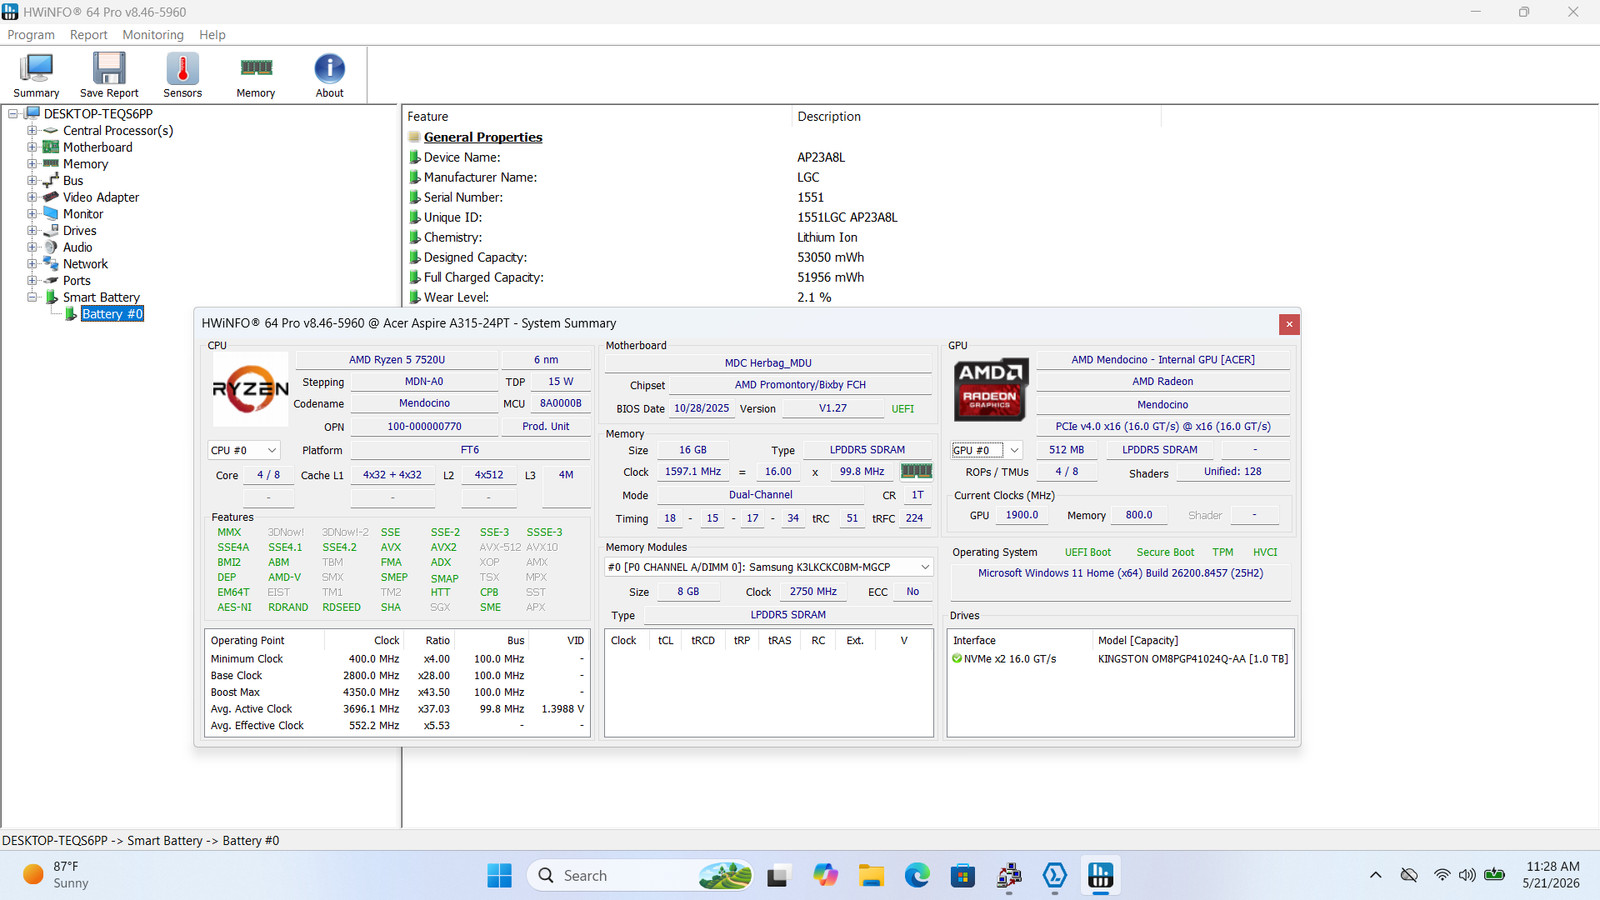Open Copilot from taskbar
Viewport: 1600px width, 900px height.
point(825,876)
